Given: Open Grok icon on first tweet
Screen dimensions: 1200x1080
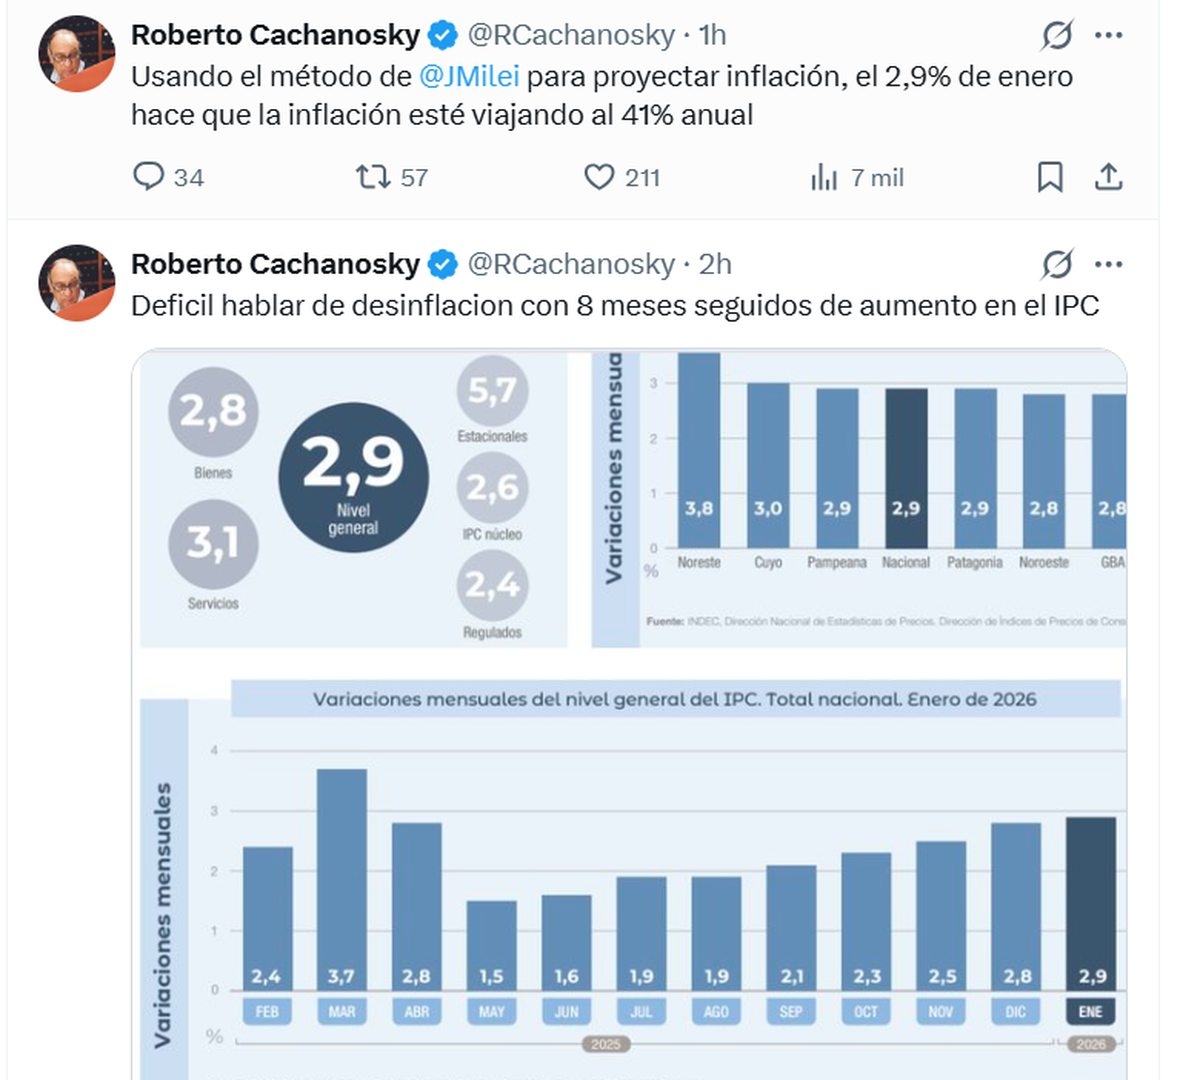Looking at the screenshot, I should pos(1056,36).
